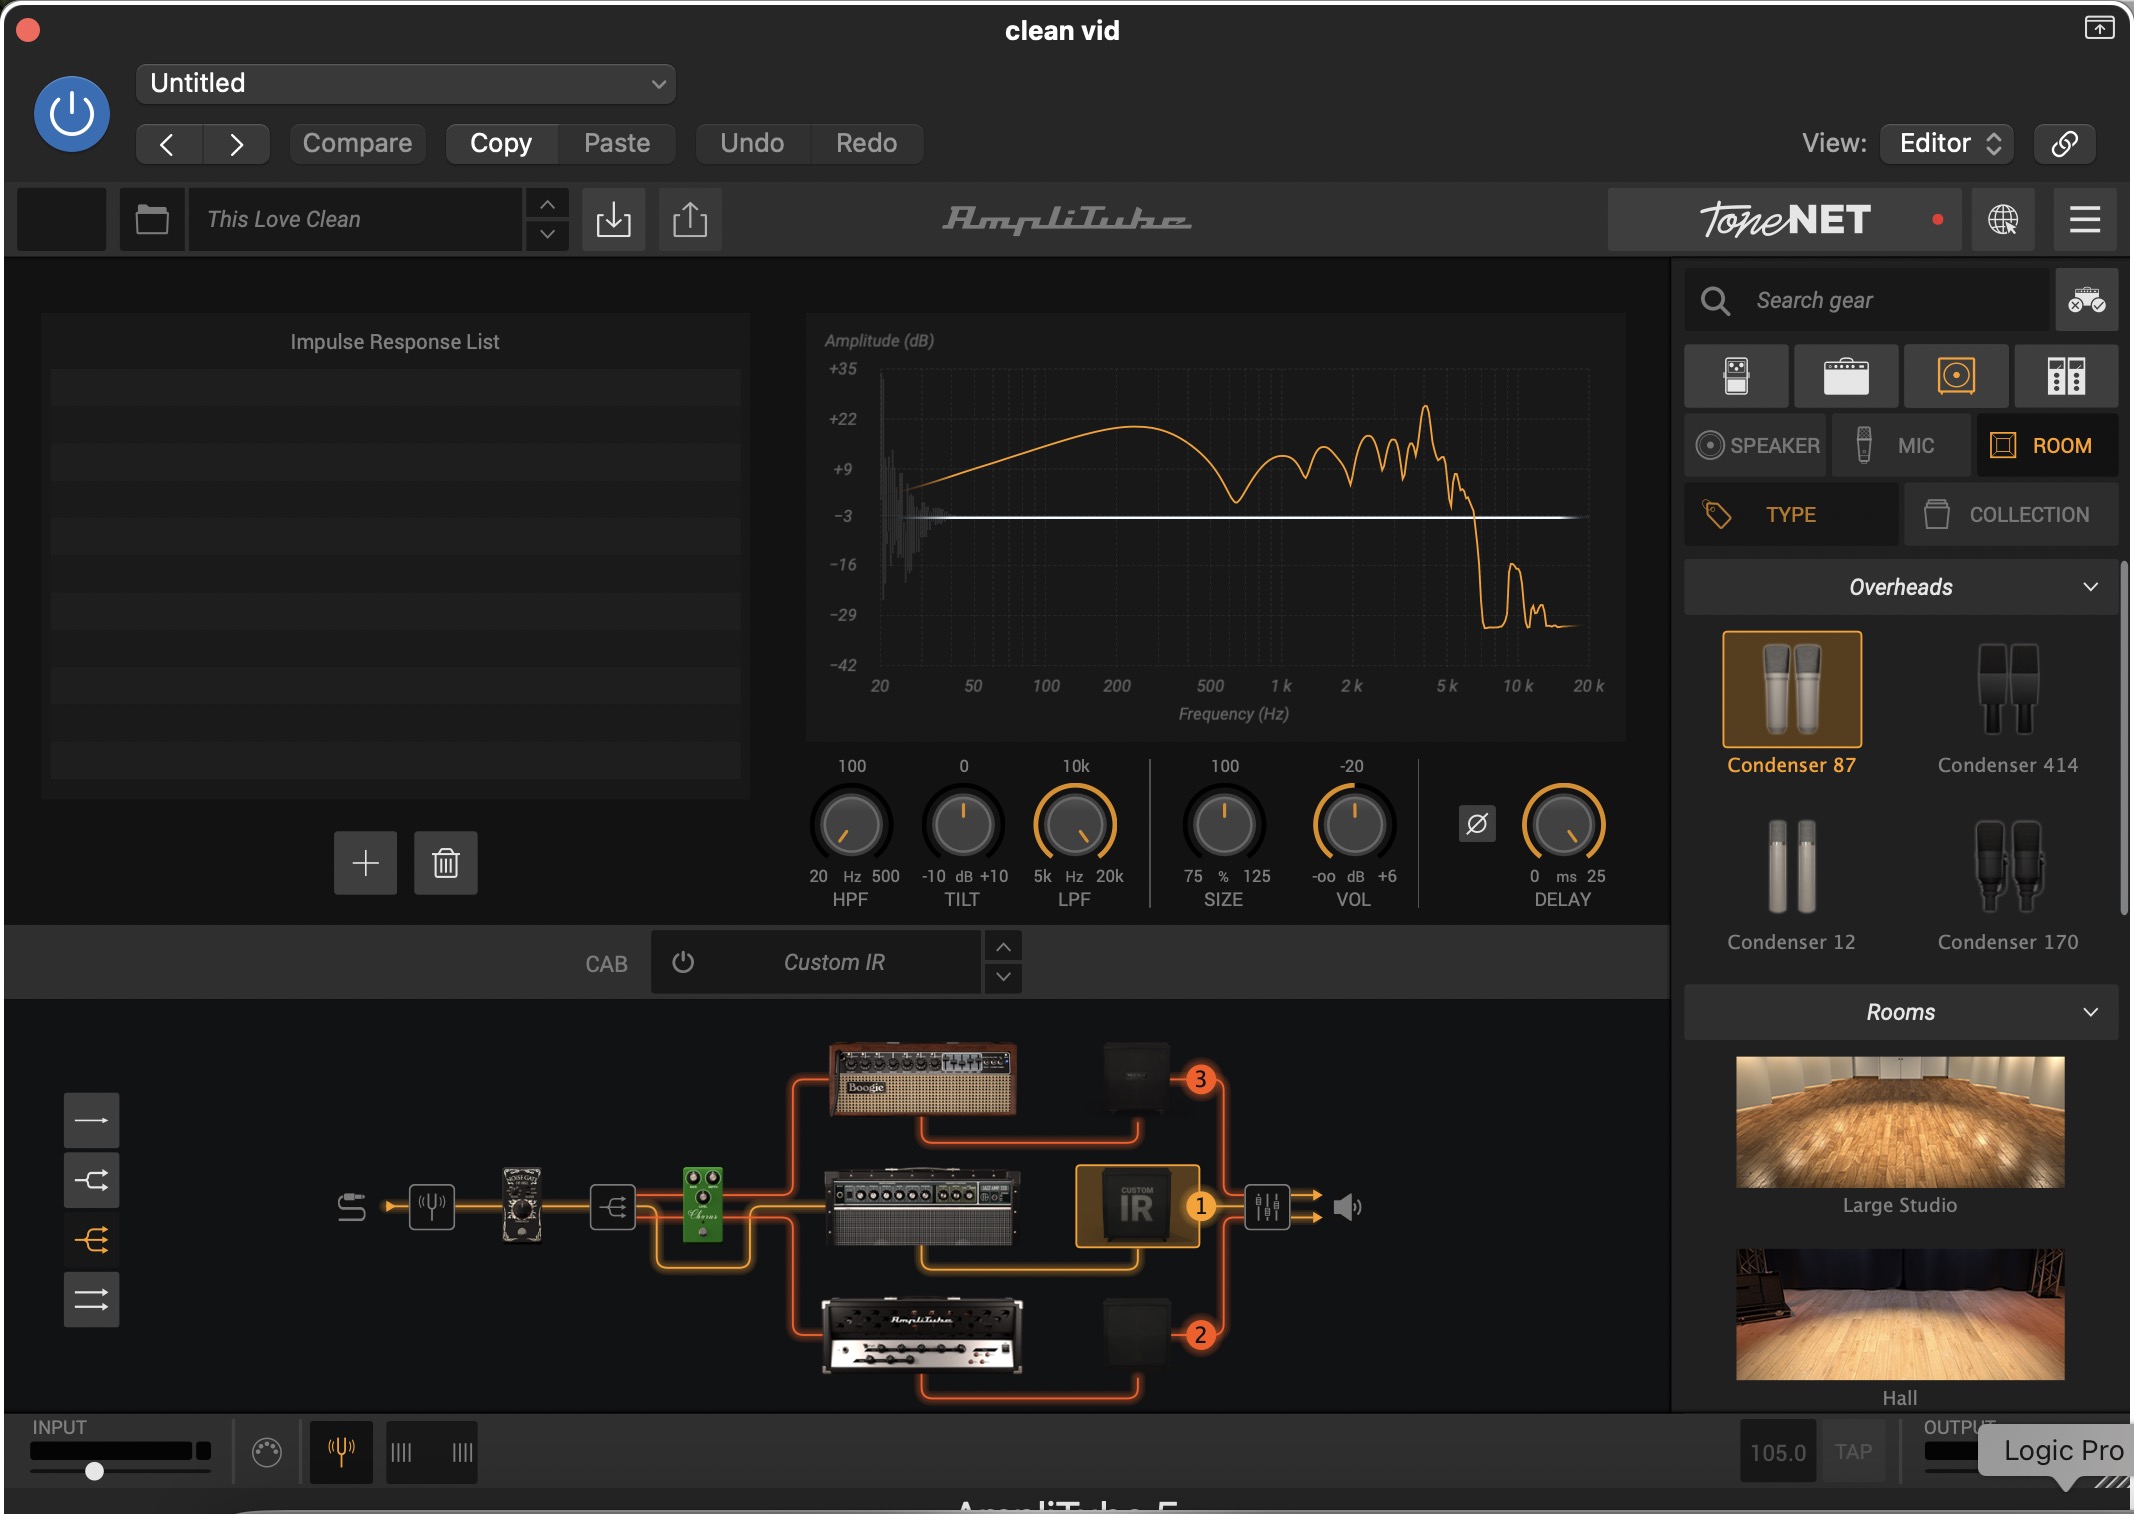Click the HPF knob
The height and width of the screenshot is (1514, 2134).
tap(850, 825)
